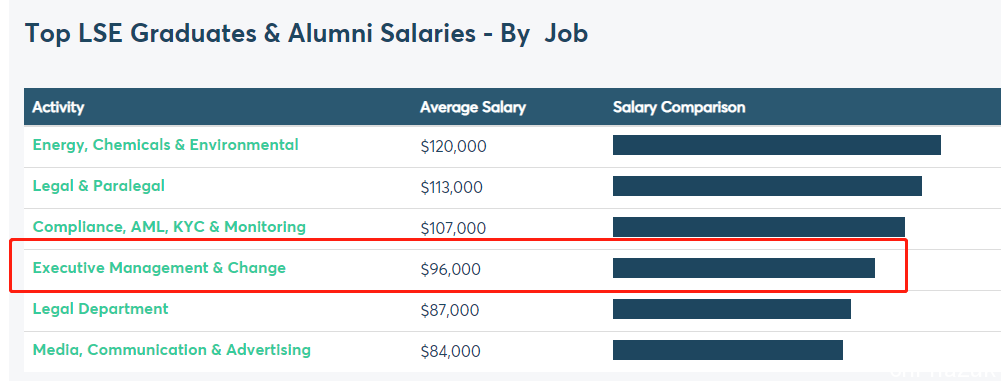Open Media, Communication & Advertising link
The height and width of the screenshot is (381, 1001).
172,350
